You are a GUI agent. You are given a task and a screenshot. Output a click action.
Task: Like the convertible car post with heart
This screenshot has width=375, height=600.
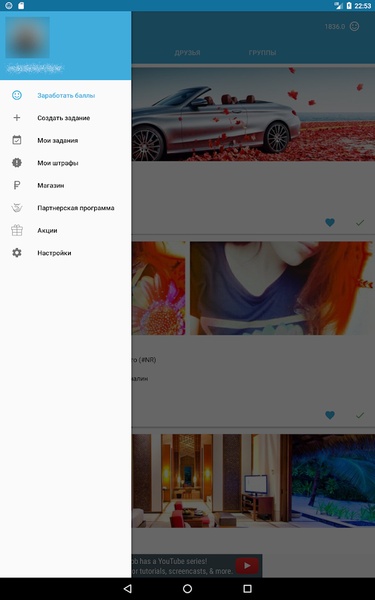[330, 222]
